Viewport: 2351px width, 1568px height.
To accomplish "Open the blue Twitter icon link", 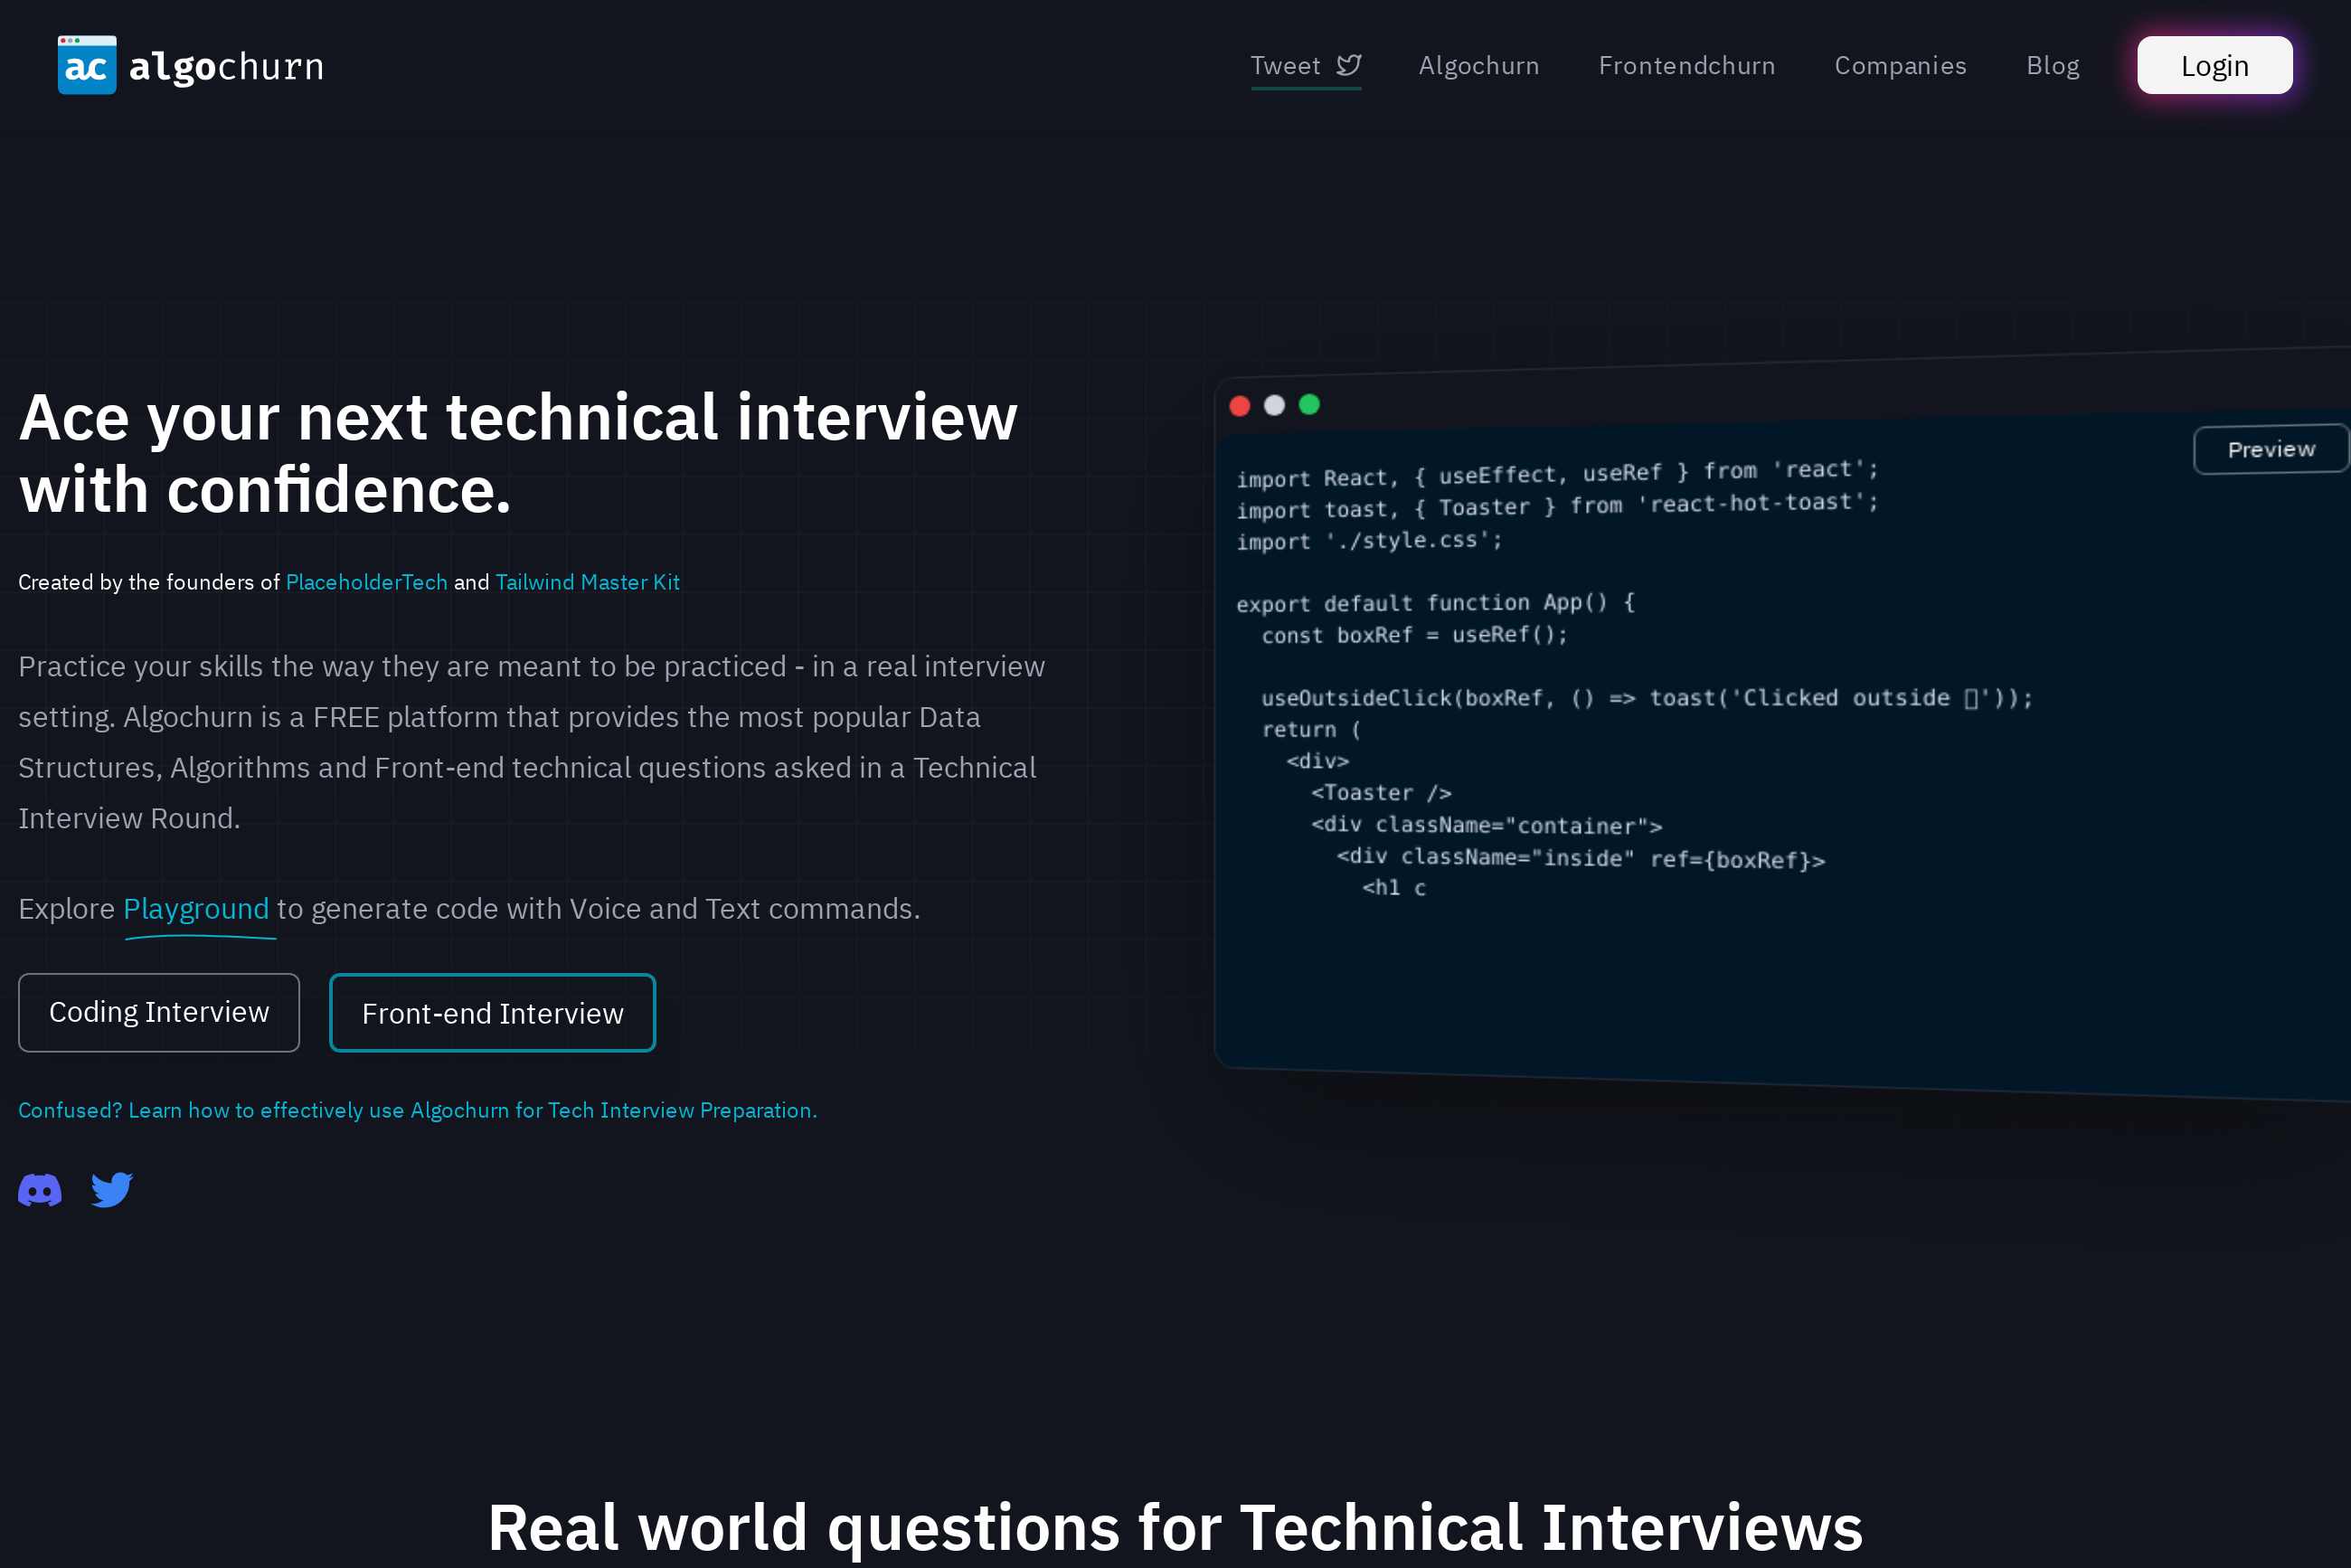I will [111, 1189].
